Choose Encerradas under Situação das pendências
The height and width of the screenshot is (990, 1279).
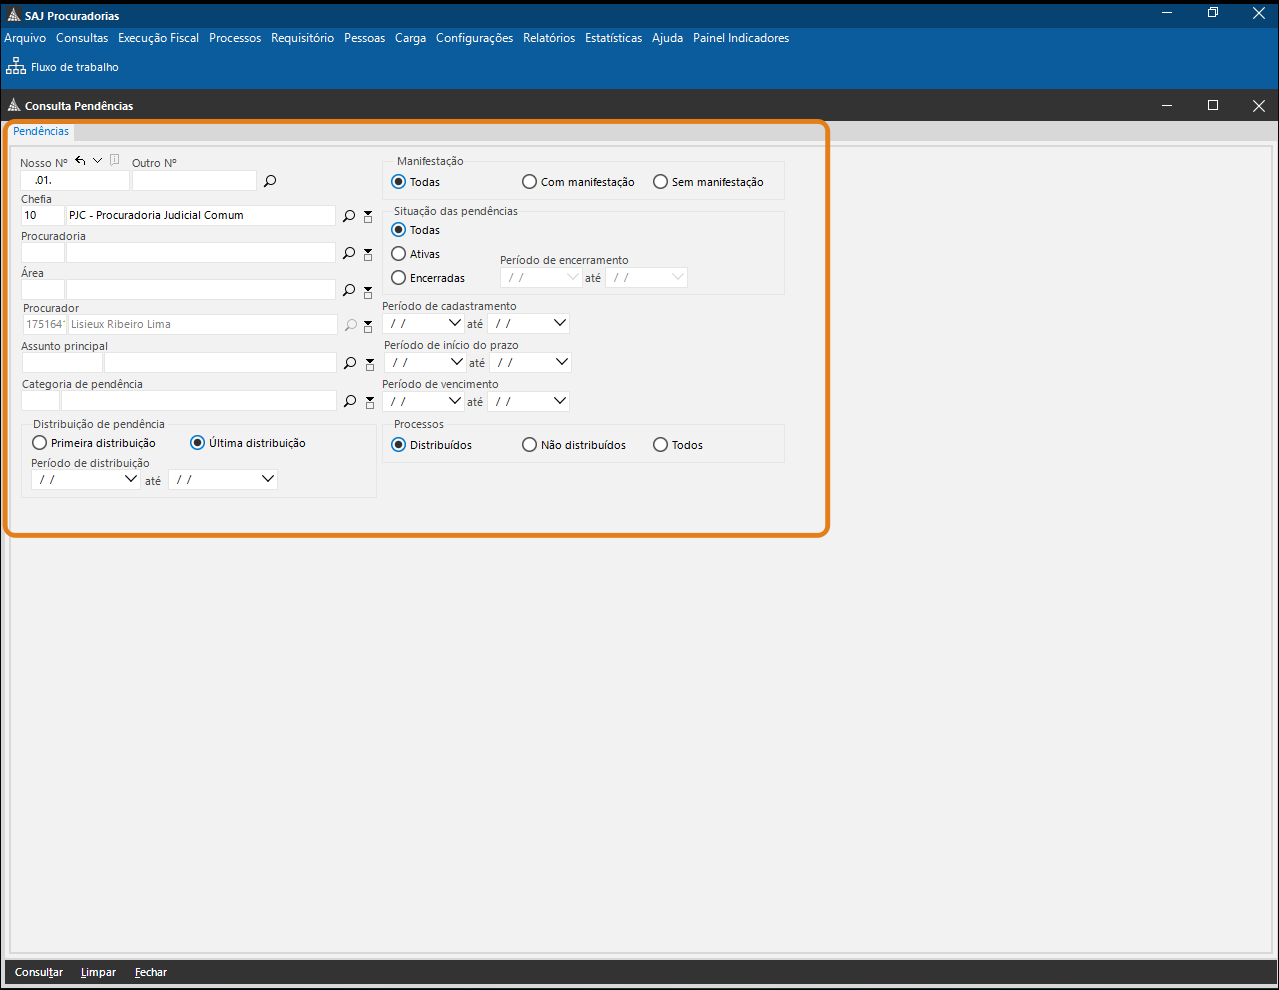(399, 278)
